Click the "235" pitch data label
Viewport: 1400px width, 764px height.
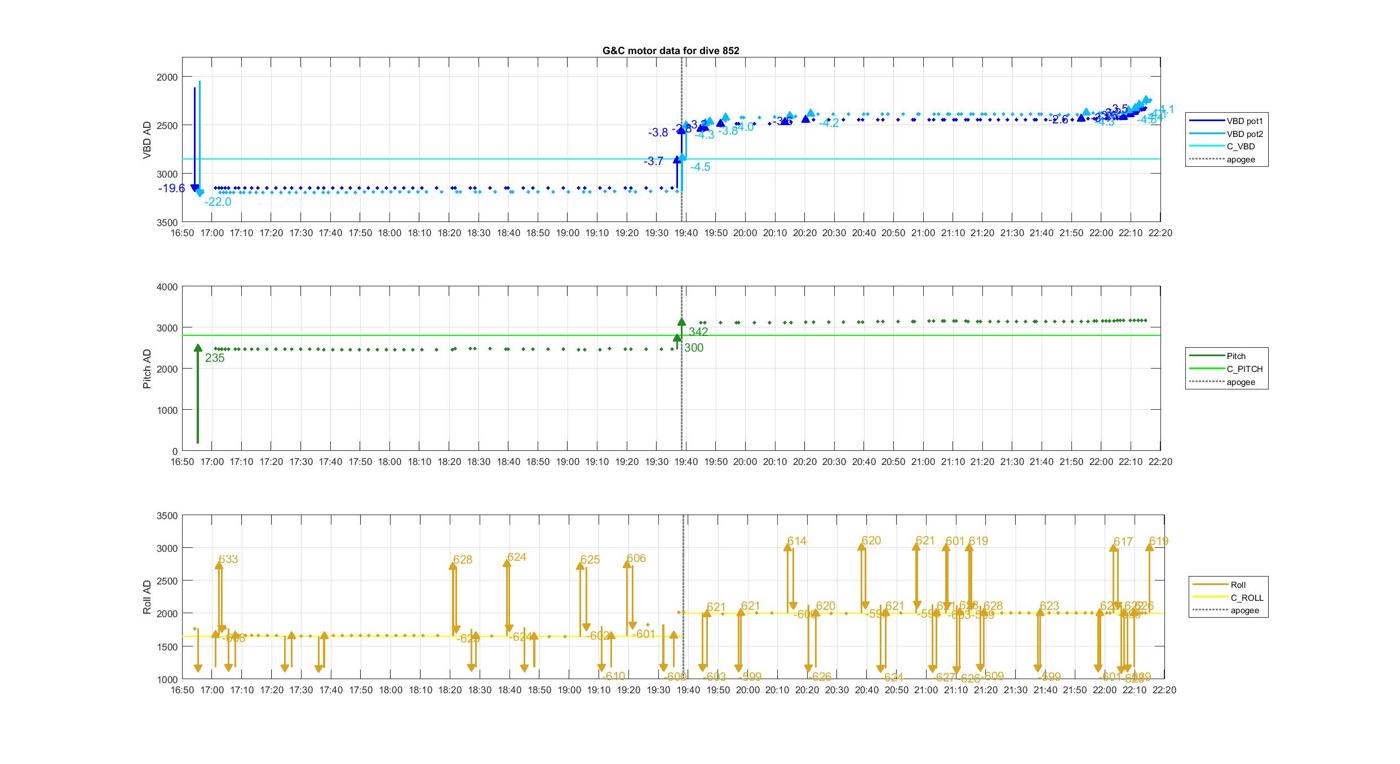pyautogui.click(x=214, y=358)
